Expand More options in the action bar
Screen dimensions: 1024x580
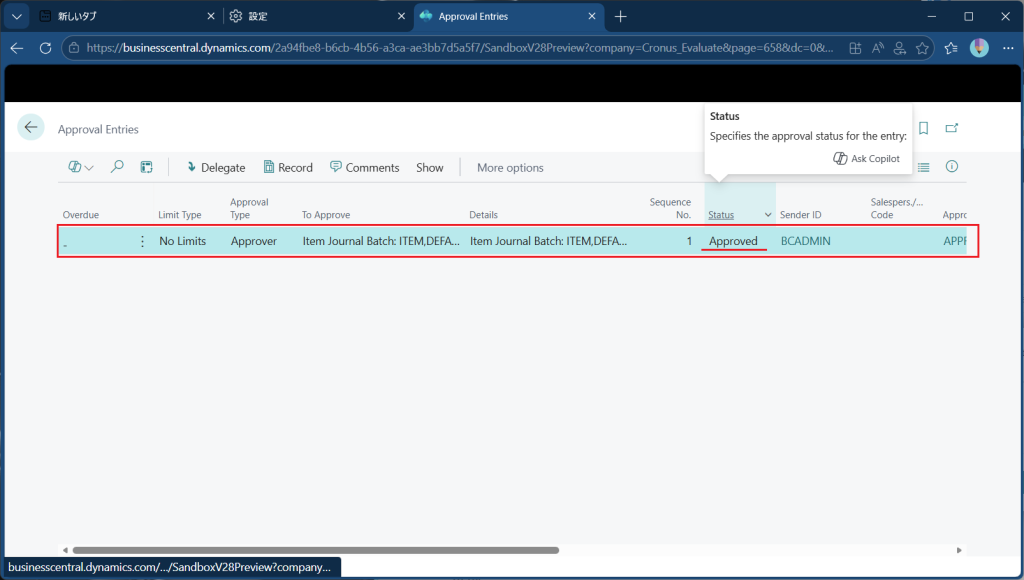pyautogui.click(x=510, y=167)
